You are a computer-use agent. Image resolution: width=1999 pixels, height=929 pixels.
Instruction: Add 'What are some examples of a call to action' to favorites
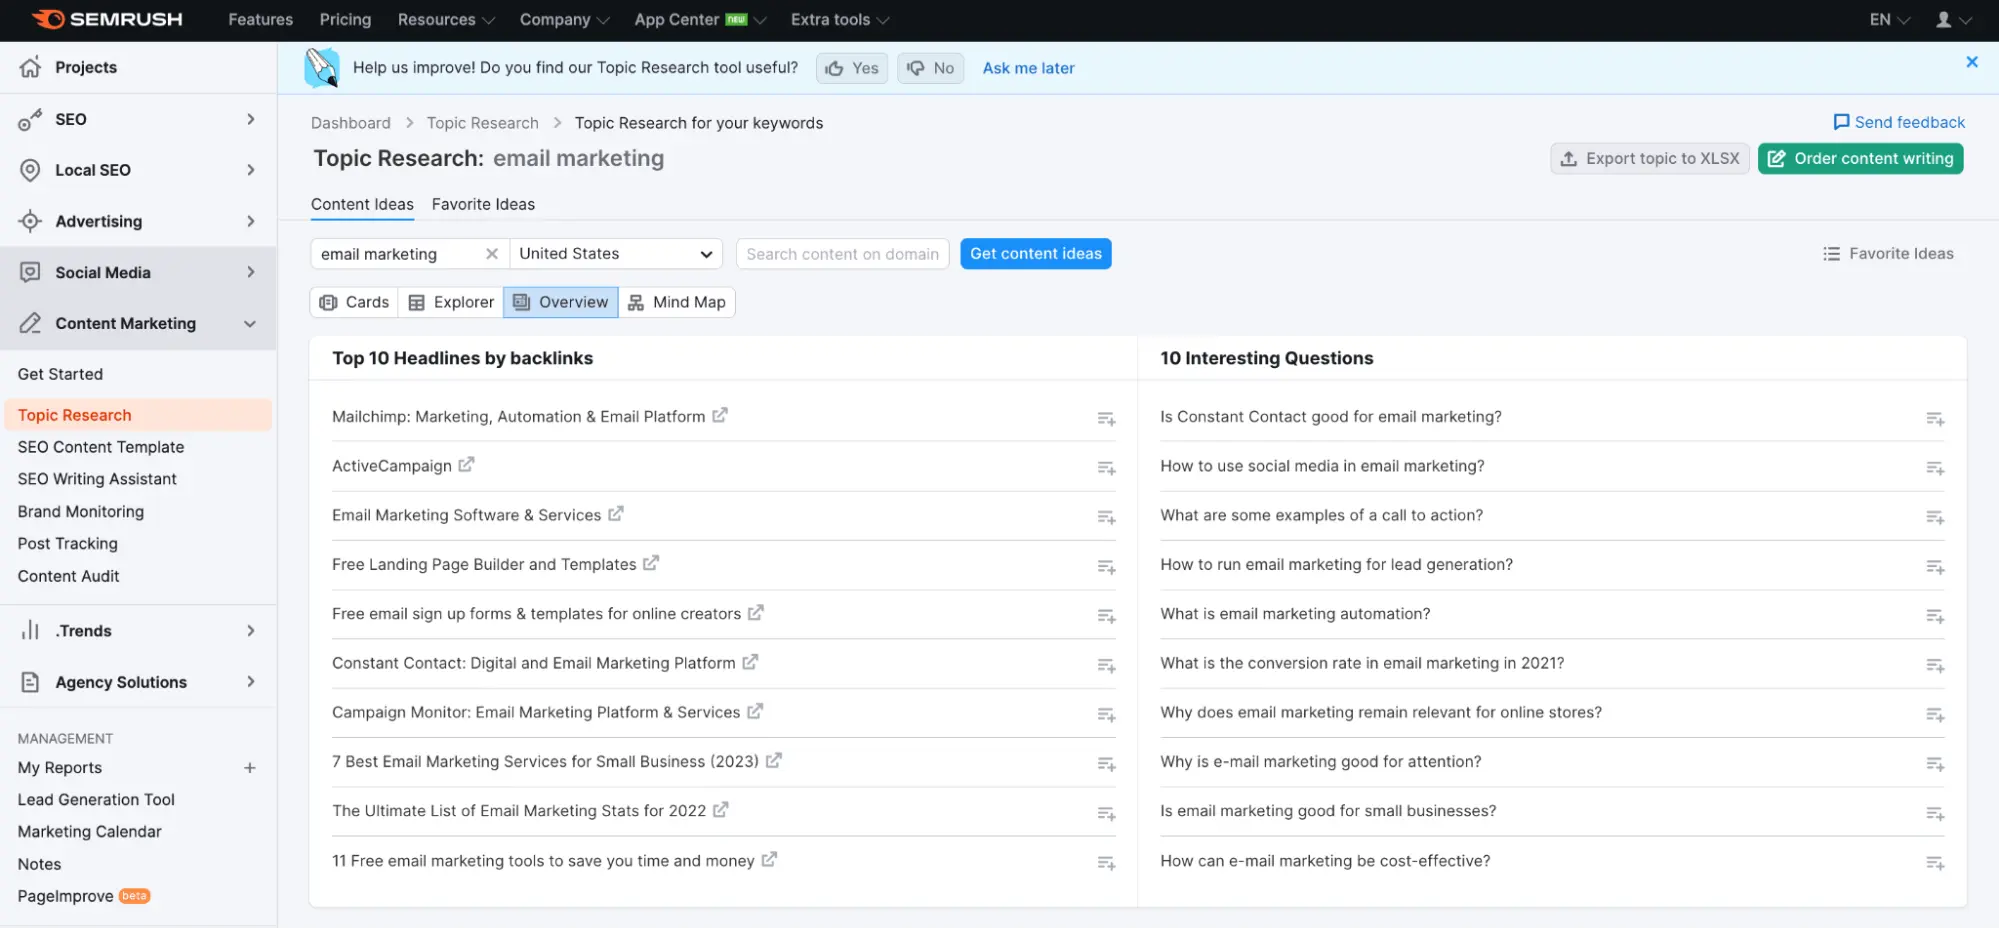[x=1935, y=517]
